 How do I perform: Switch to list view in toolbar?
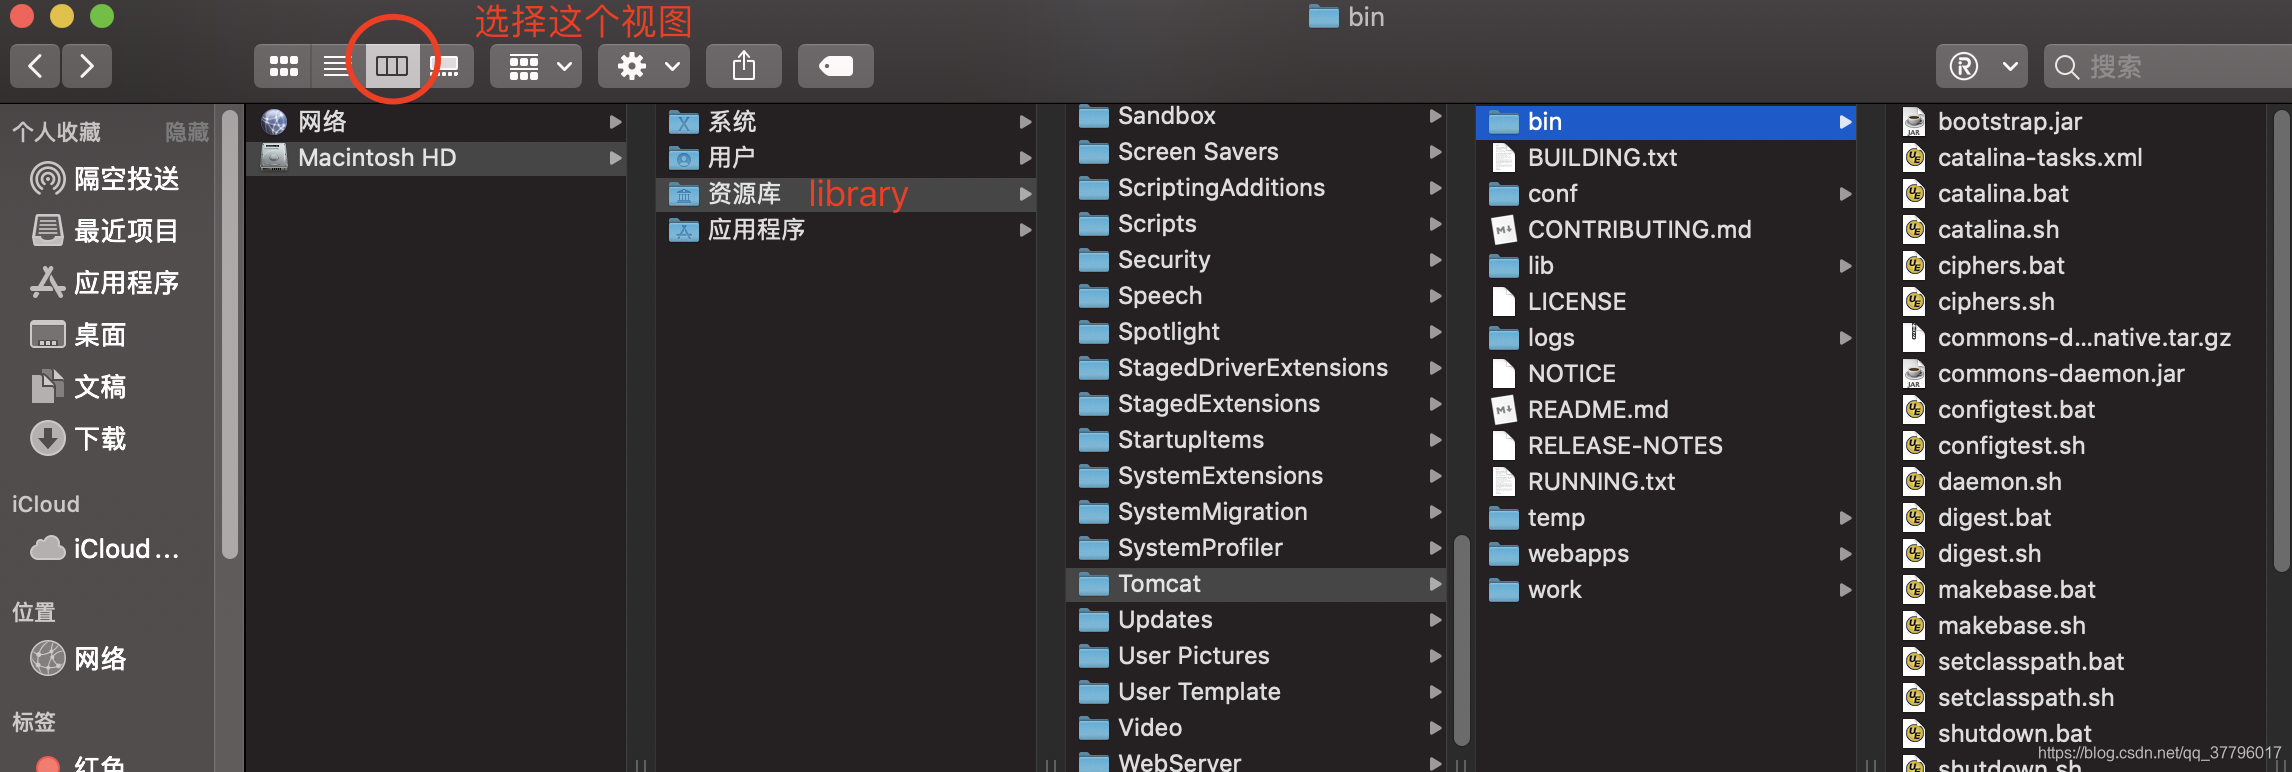337,67
